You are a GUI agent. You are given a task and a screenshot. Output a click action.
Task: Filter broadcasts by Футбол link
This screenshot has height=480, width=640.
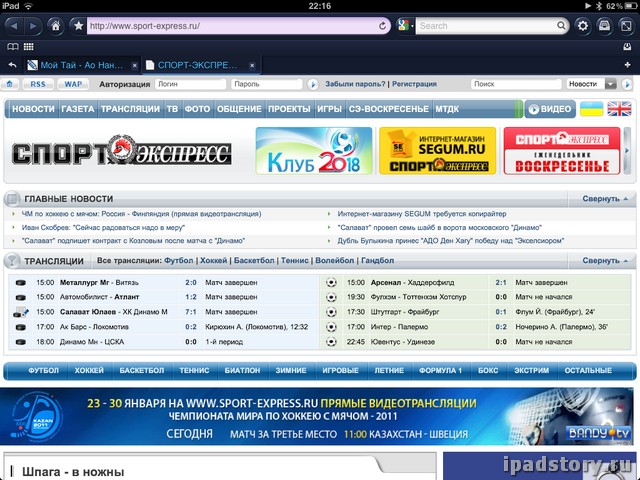point(178,260)
